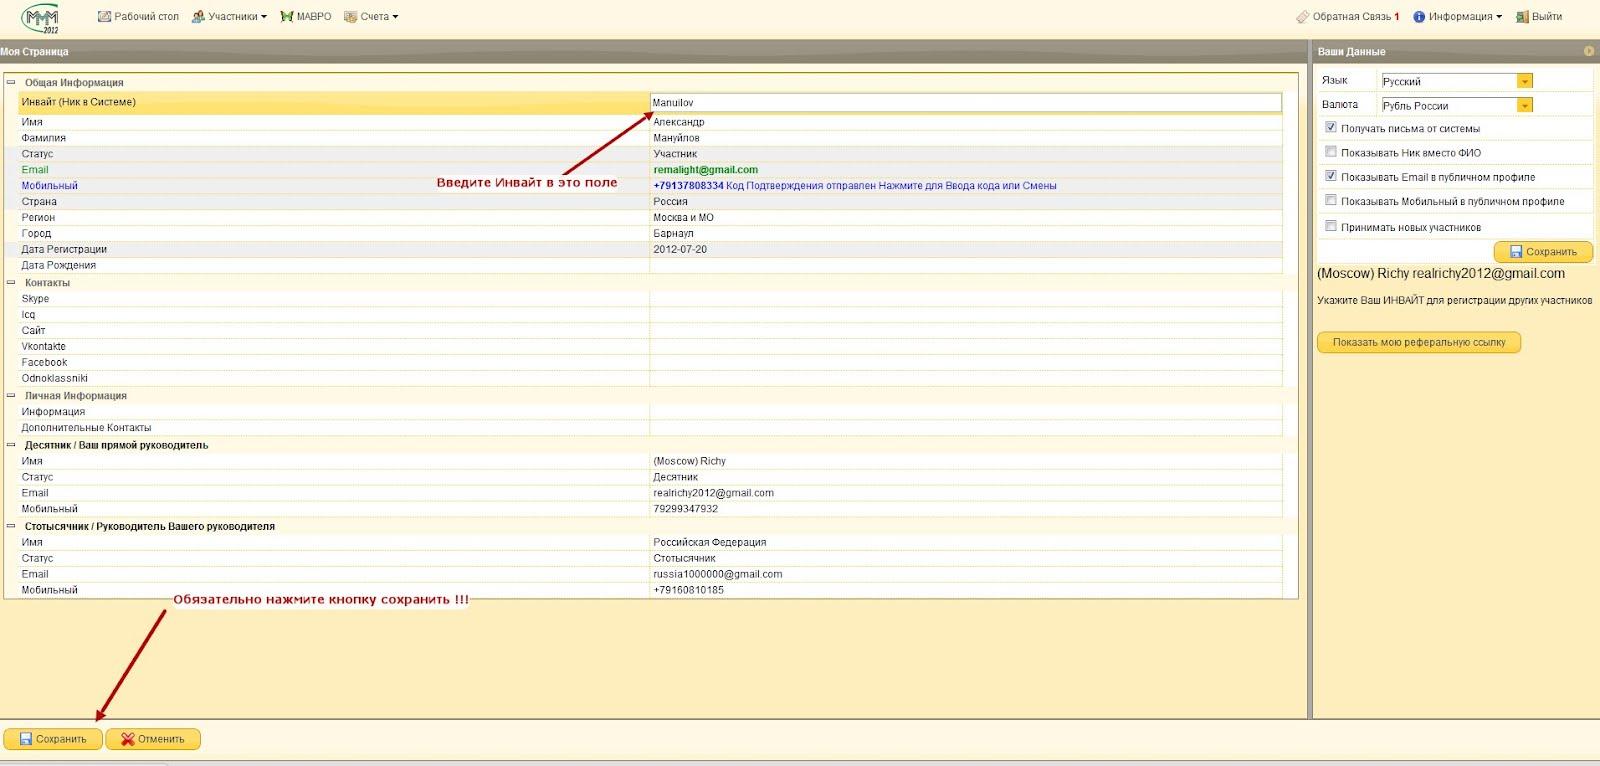Click the red X Отменить button
This screenshot has height=766, width=1600.
click(x=153, y=739)
